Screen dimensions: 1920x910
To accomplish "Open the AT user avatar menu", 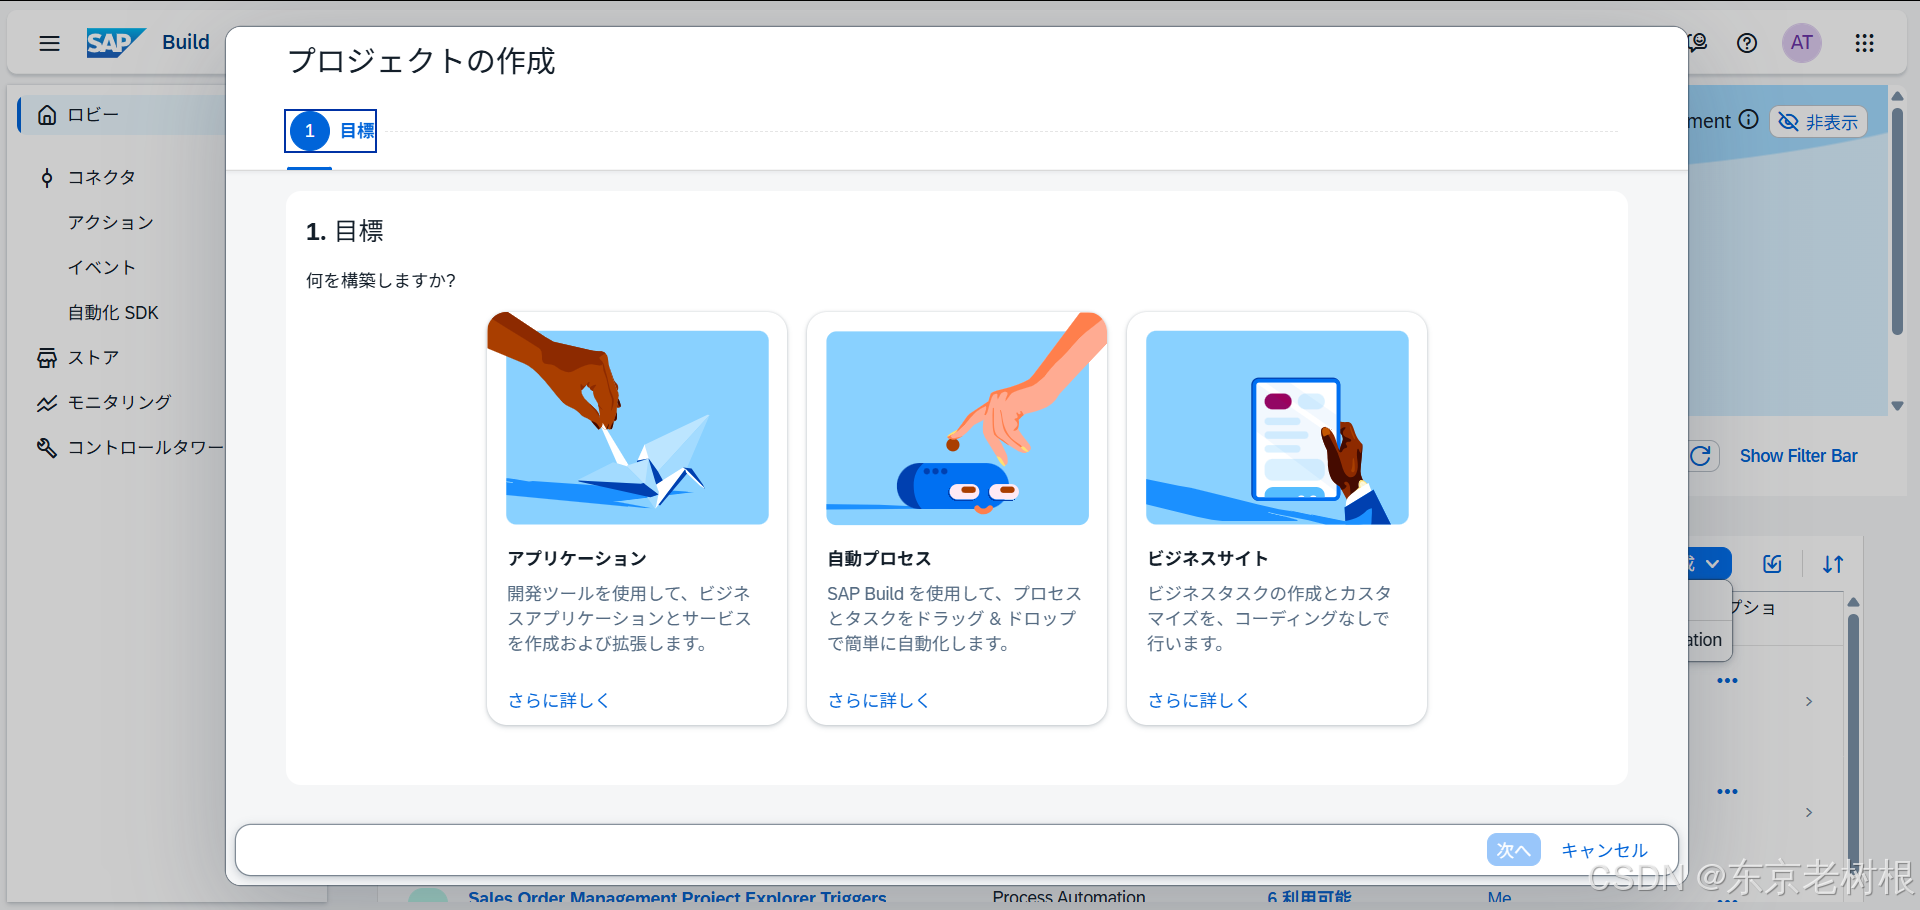I will click(x=1802, y=43).
